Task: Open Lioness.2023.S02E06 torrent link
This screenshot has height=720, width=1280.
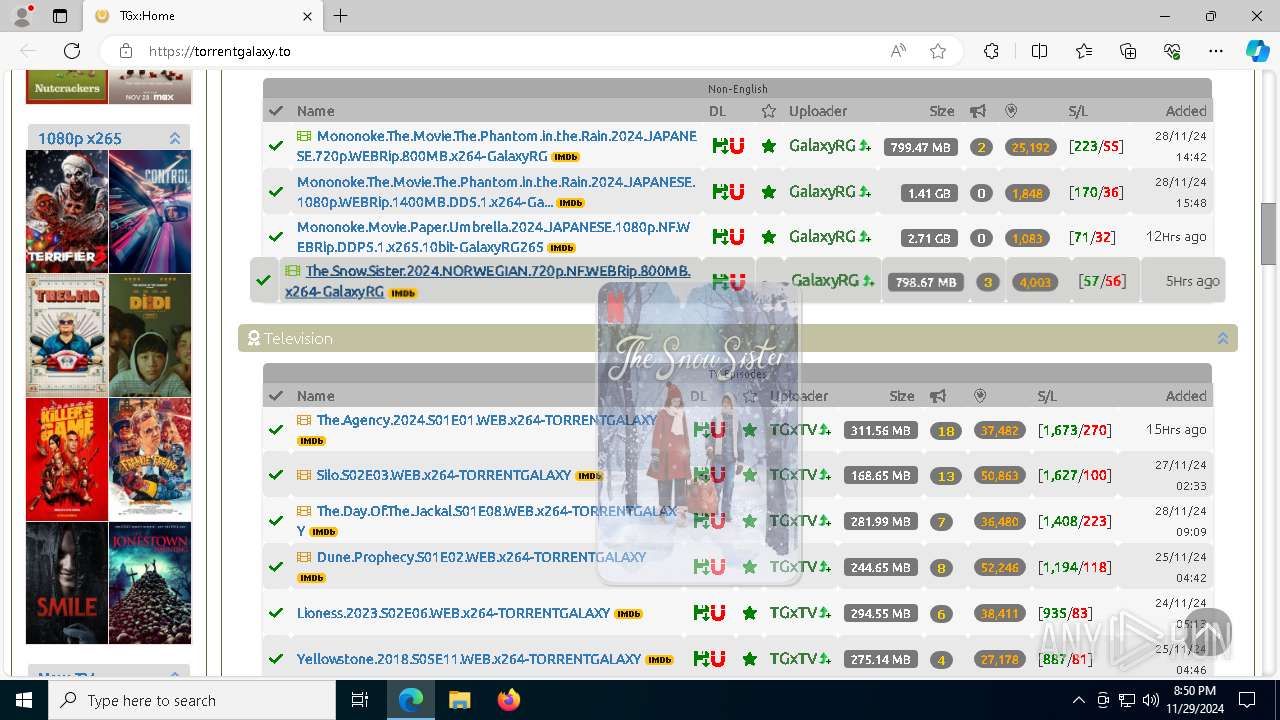Action: [453, 613]
